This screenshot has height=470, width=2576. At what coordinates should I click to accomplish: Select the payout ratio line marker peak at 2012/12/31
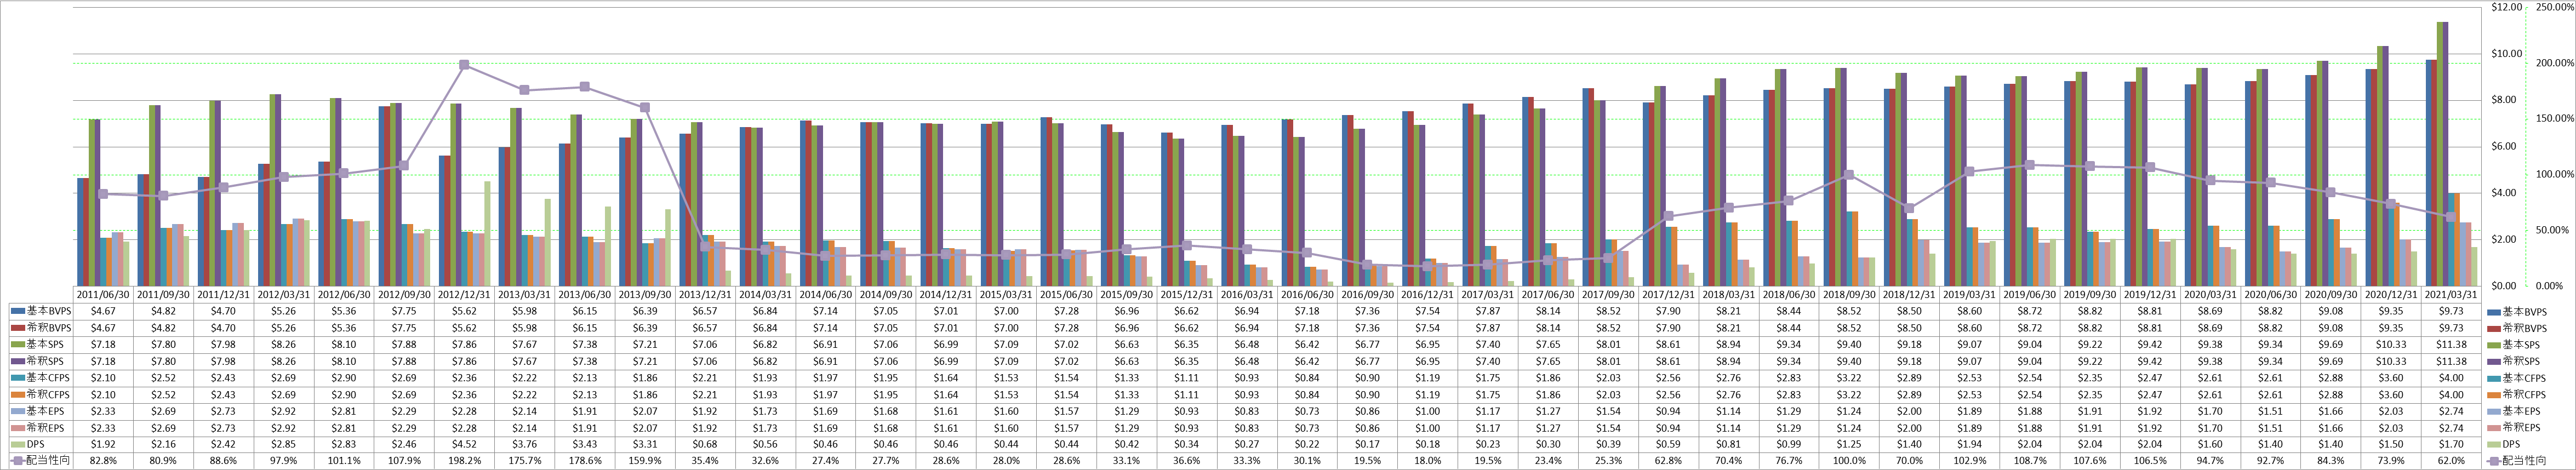[464, 65]
